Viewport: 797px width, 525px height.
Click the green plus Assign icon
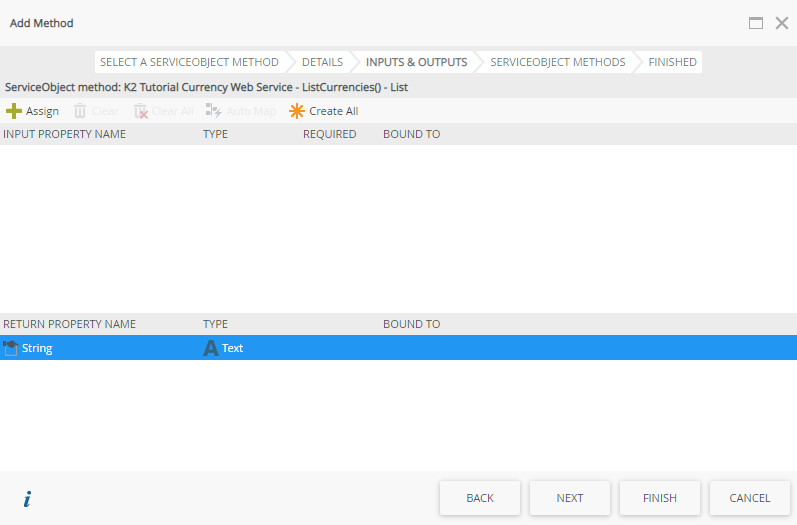point(14,111)
